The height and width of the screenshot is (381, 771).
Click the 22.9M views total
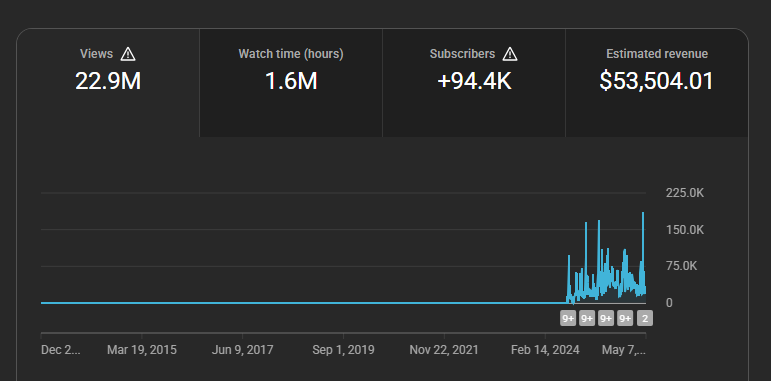coord(108,81)
